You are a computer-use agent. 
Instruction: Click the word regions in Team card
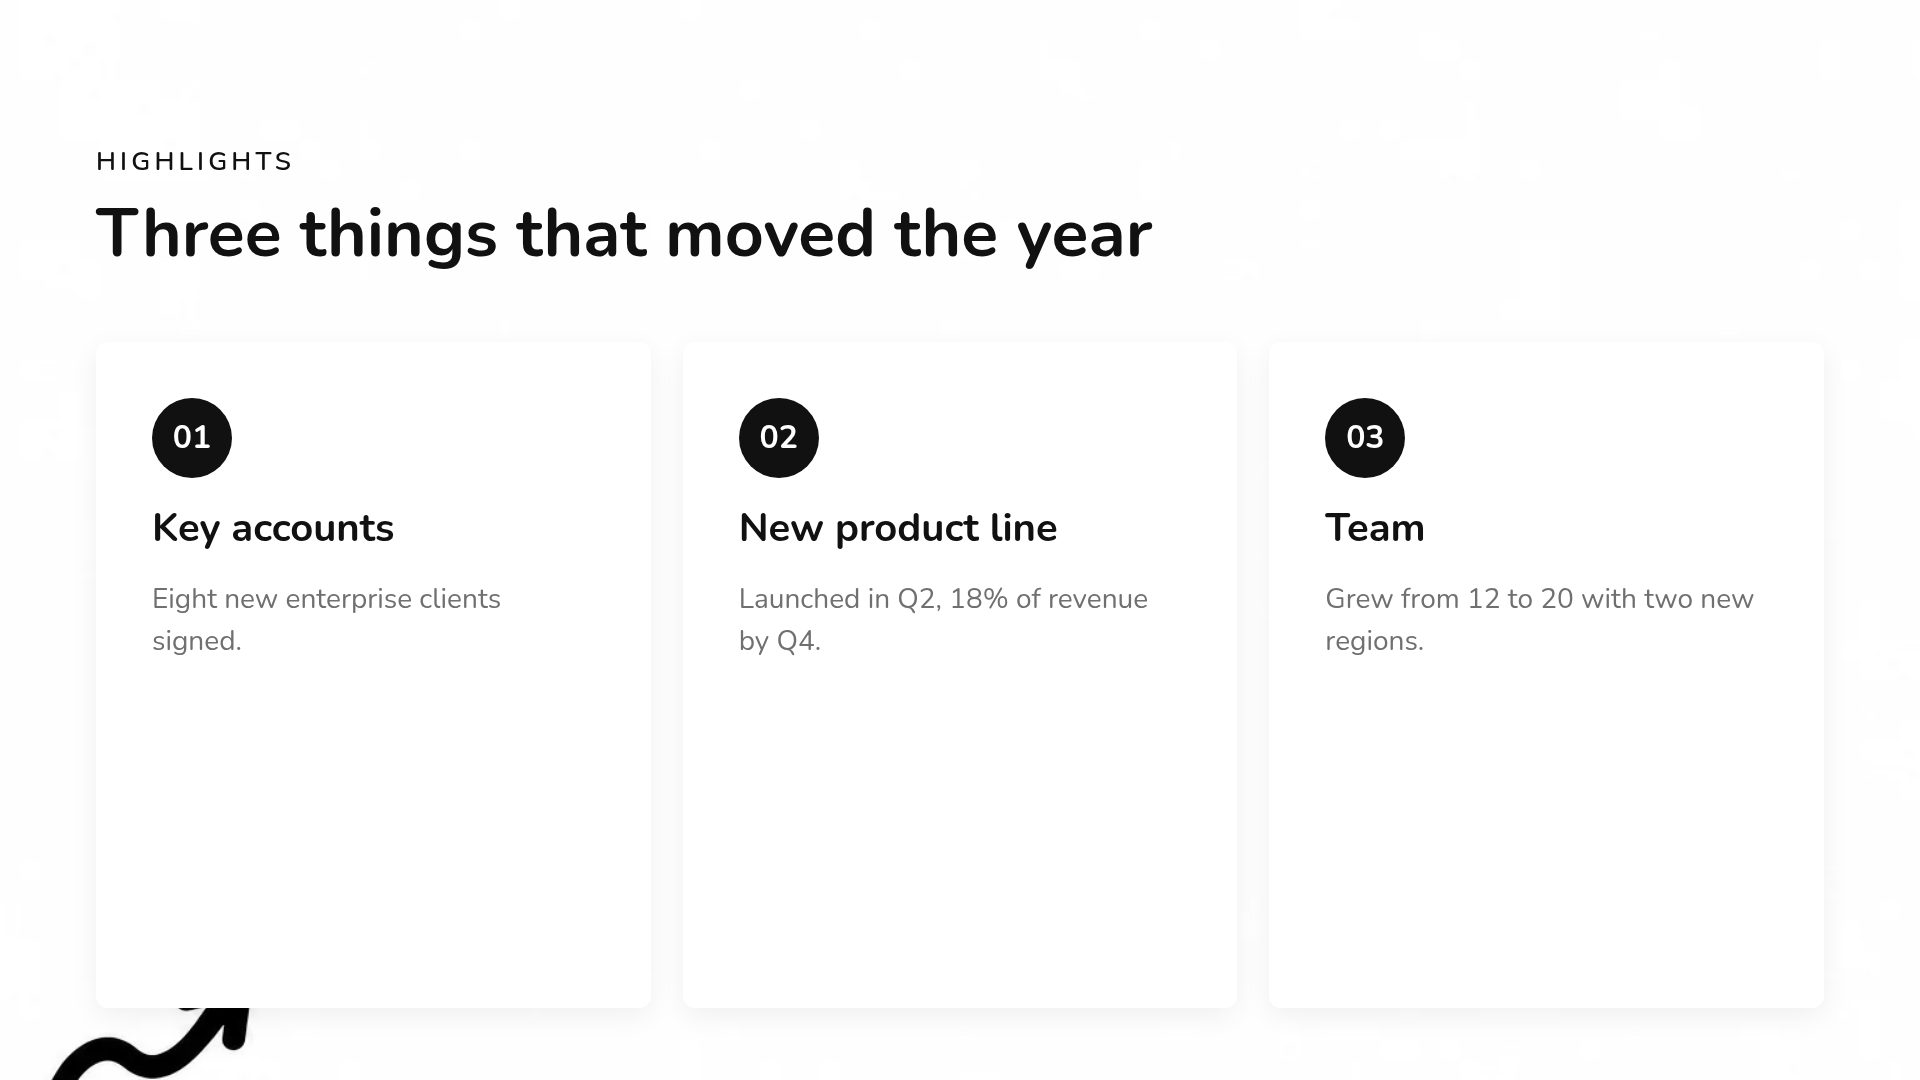(x=1374, y=641)
